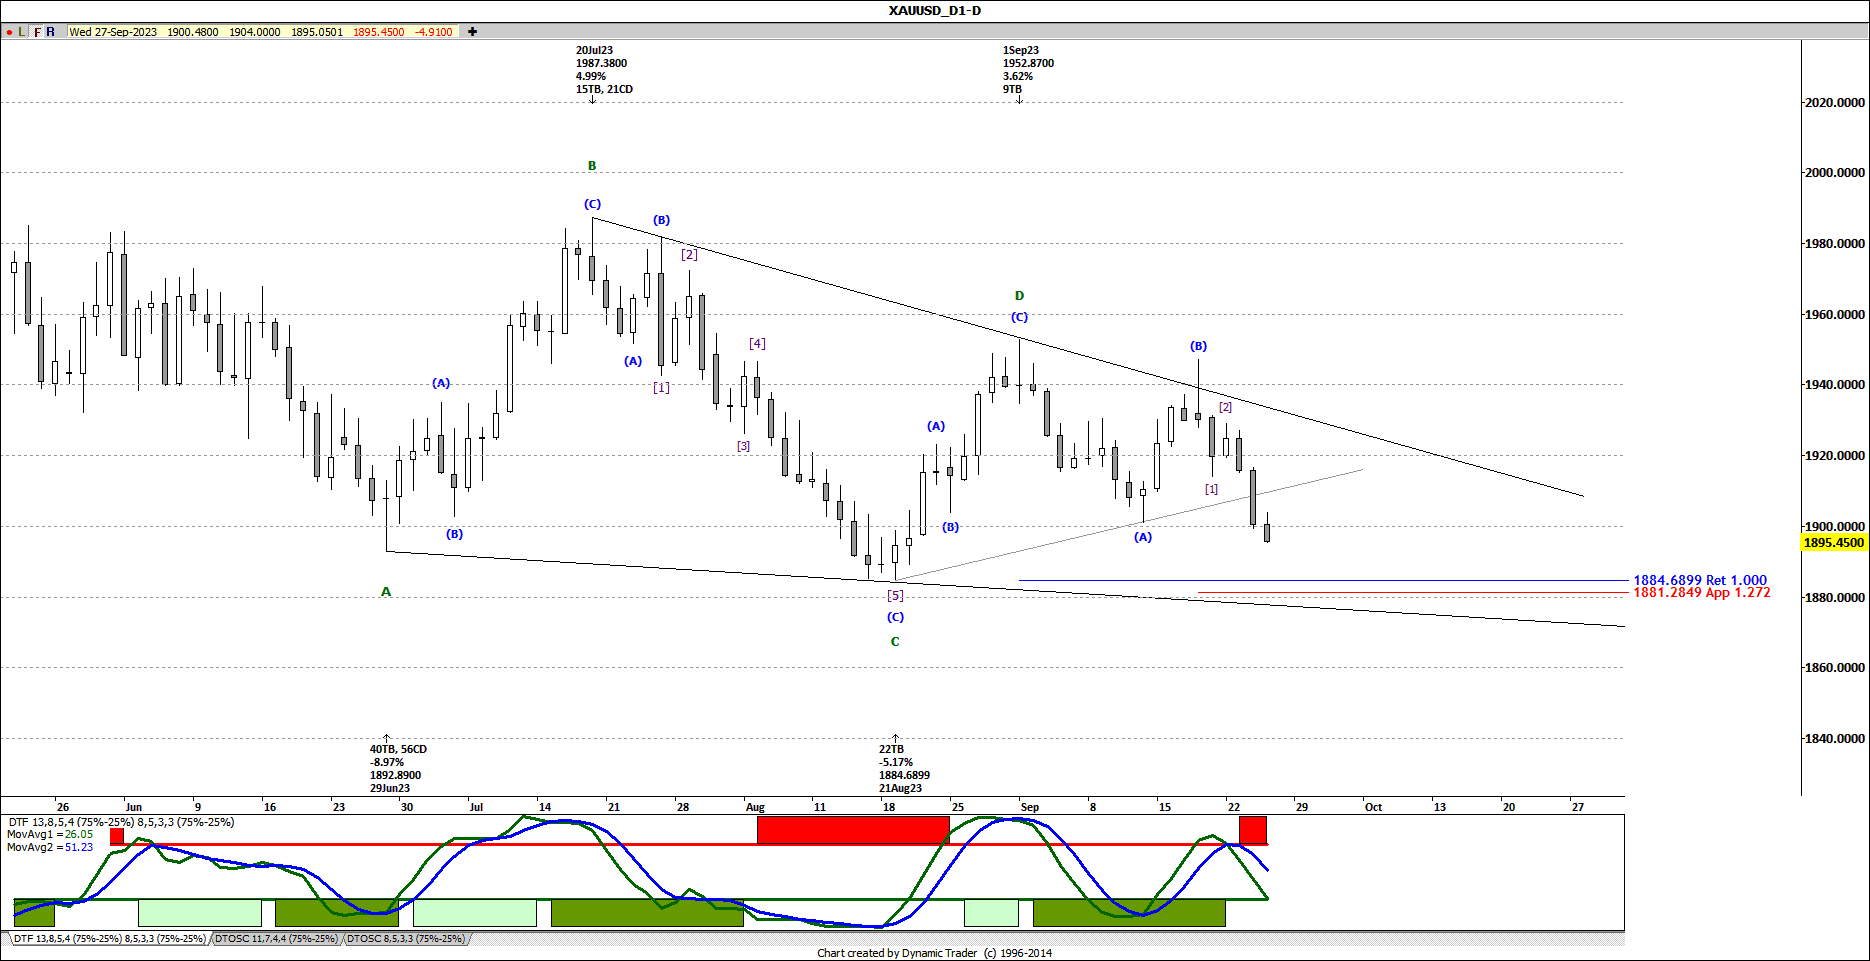Click yellow current price tag on axis

pos(1834,543)
